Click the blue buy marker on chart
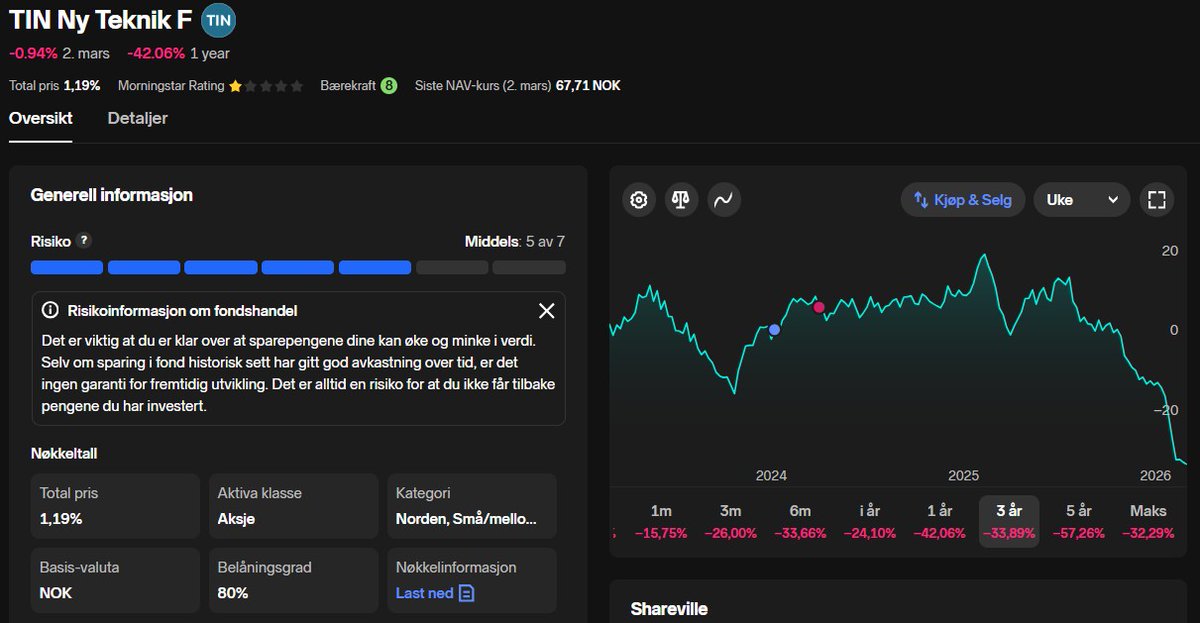 [x=774, y=329]
